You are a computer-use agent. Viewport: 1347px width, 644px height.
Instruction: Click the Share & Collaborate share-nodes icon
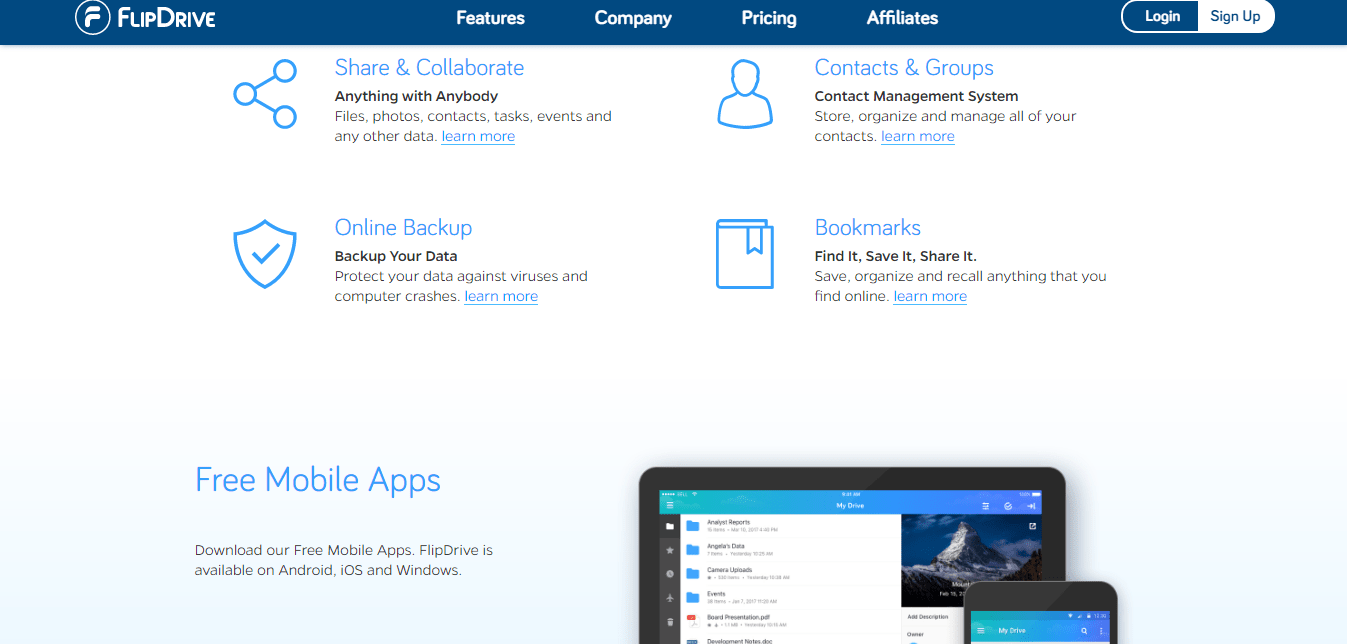point(265,93)
